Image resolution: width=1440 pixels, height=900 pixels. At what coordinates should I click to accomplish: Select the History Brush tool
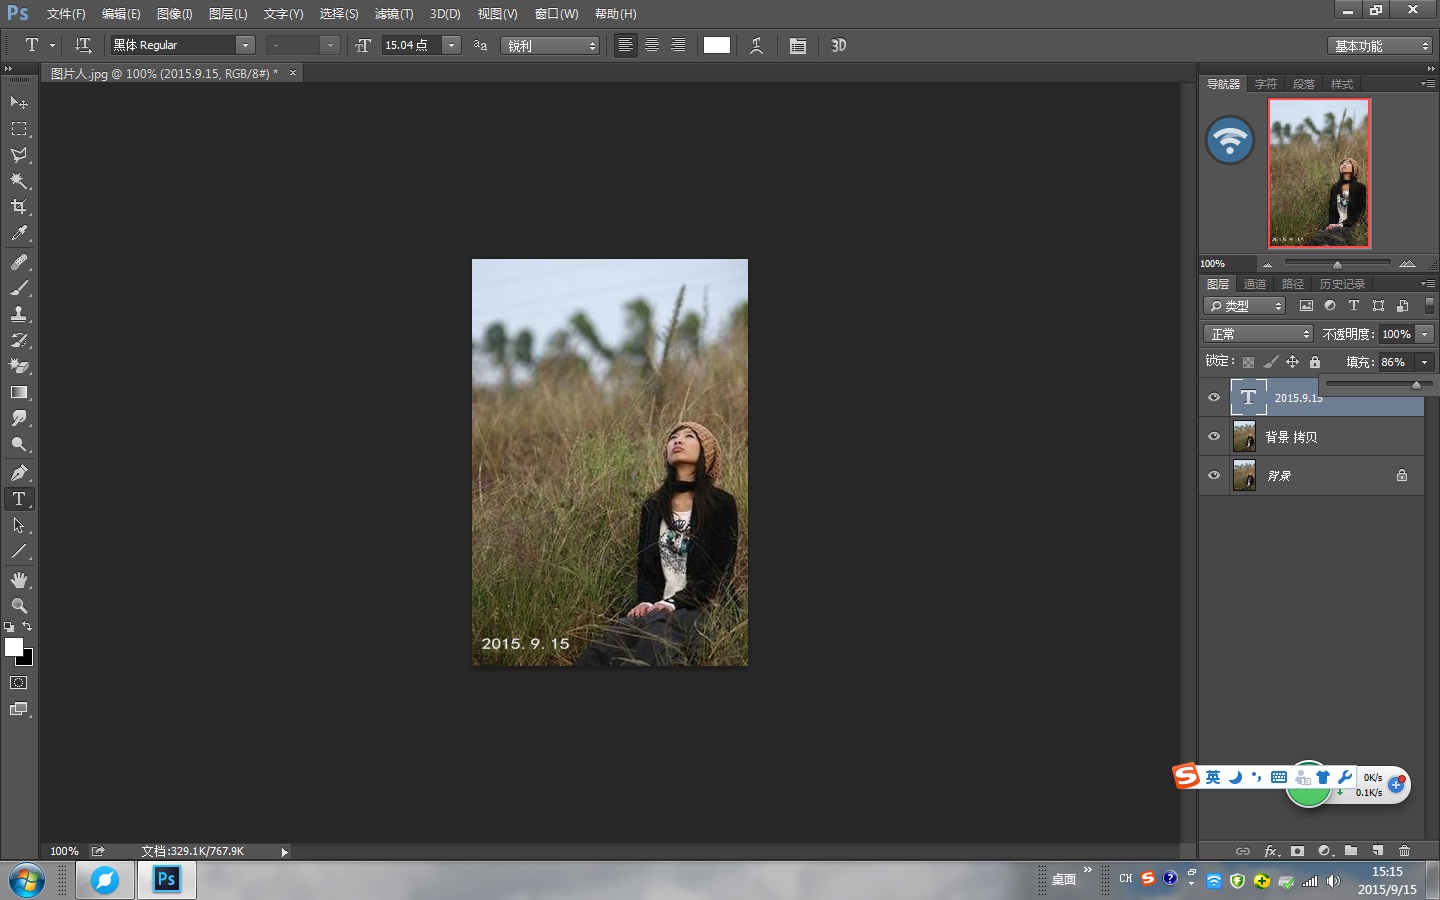[x=19, y=340]
